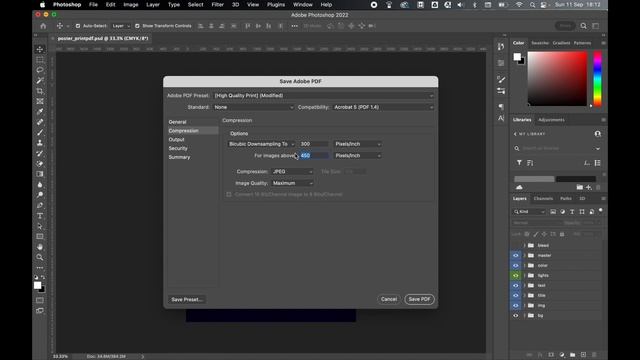
Task: Open the Spotlight search in menu bar
Action: point(532,4)
